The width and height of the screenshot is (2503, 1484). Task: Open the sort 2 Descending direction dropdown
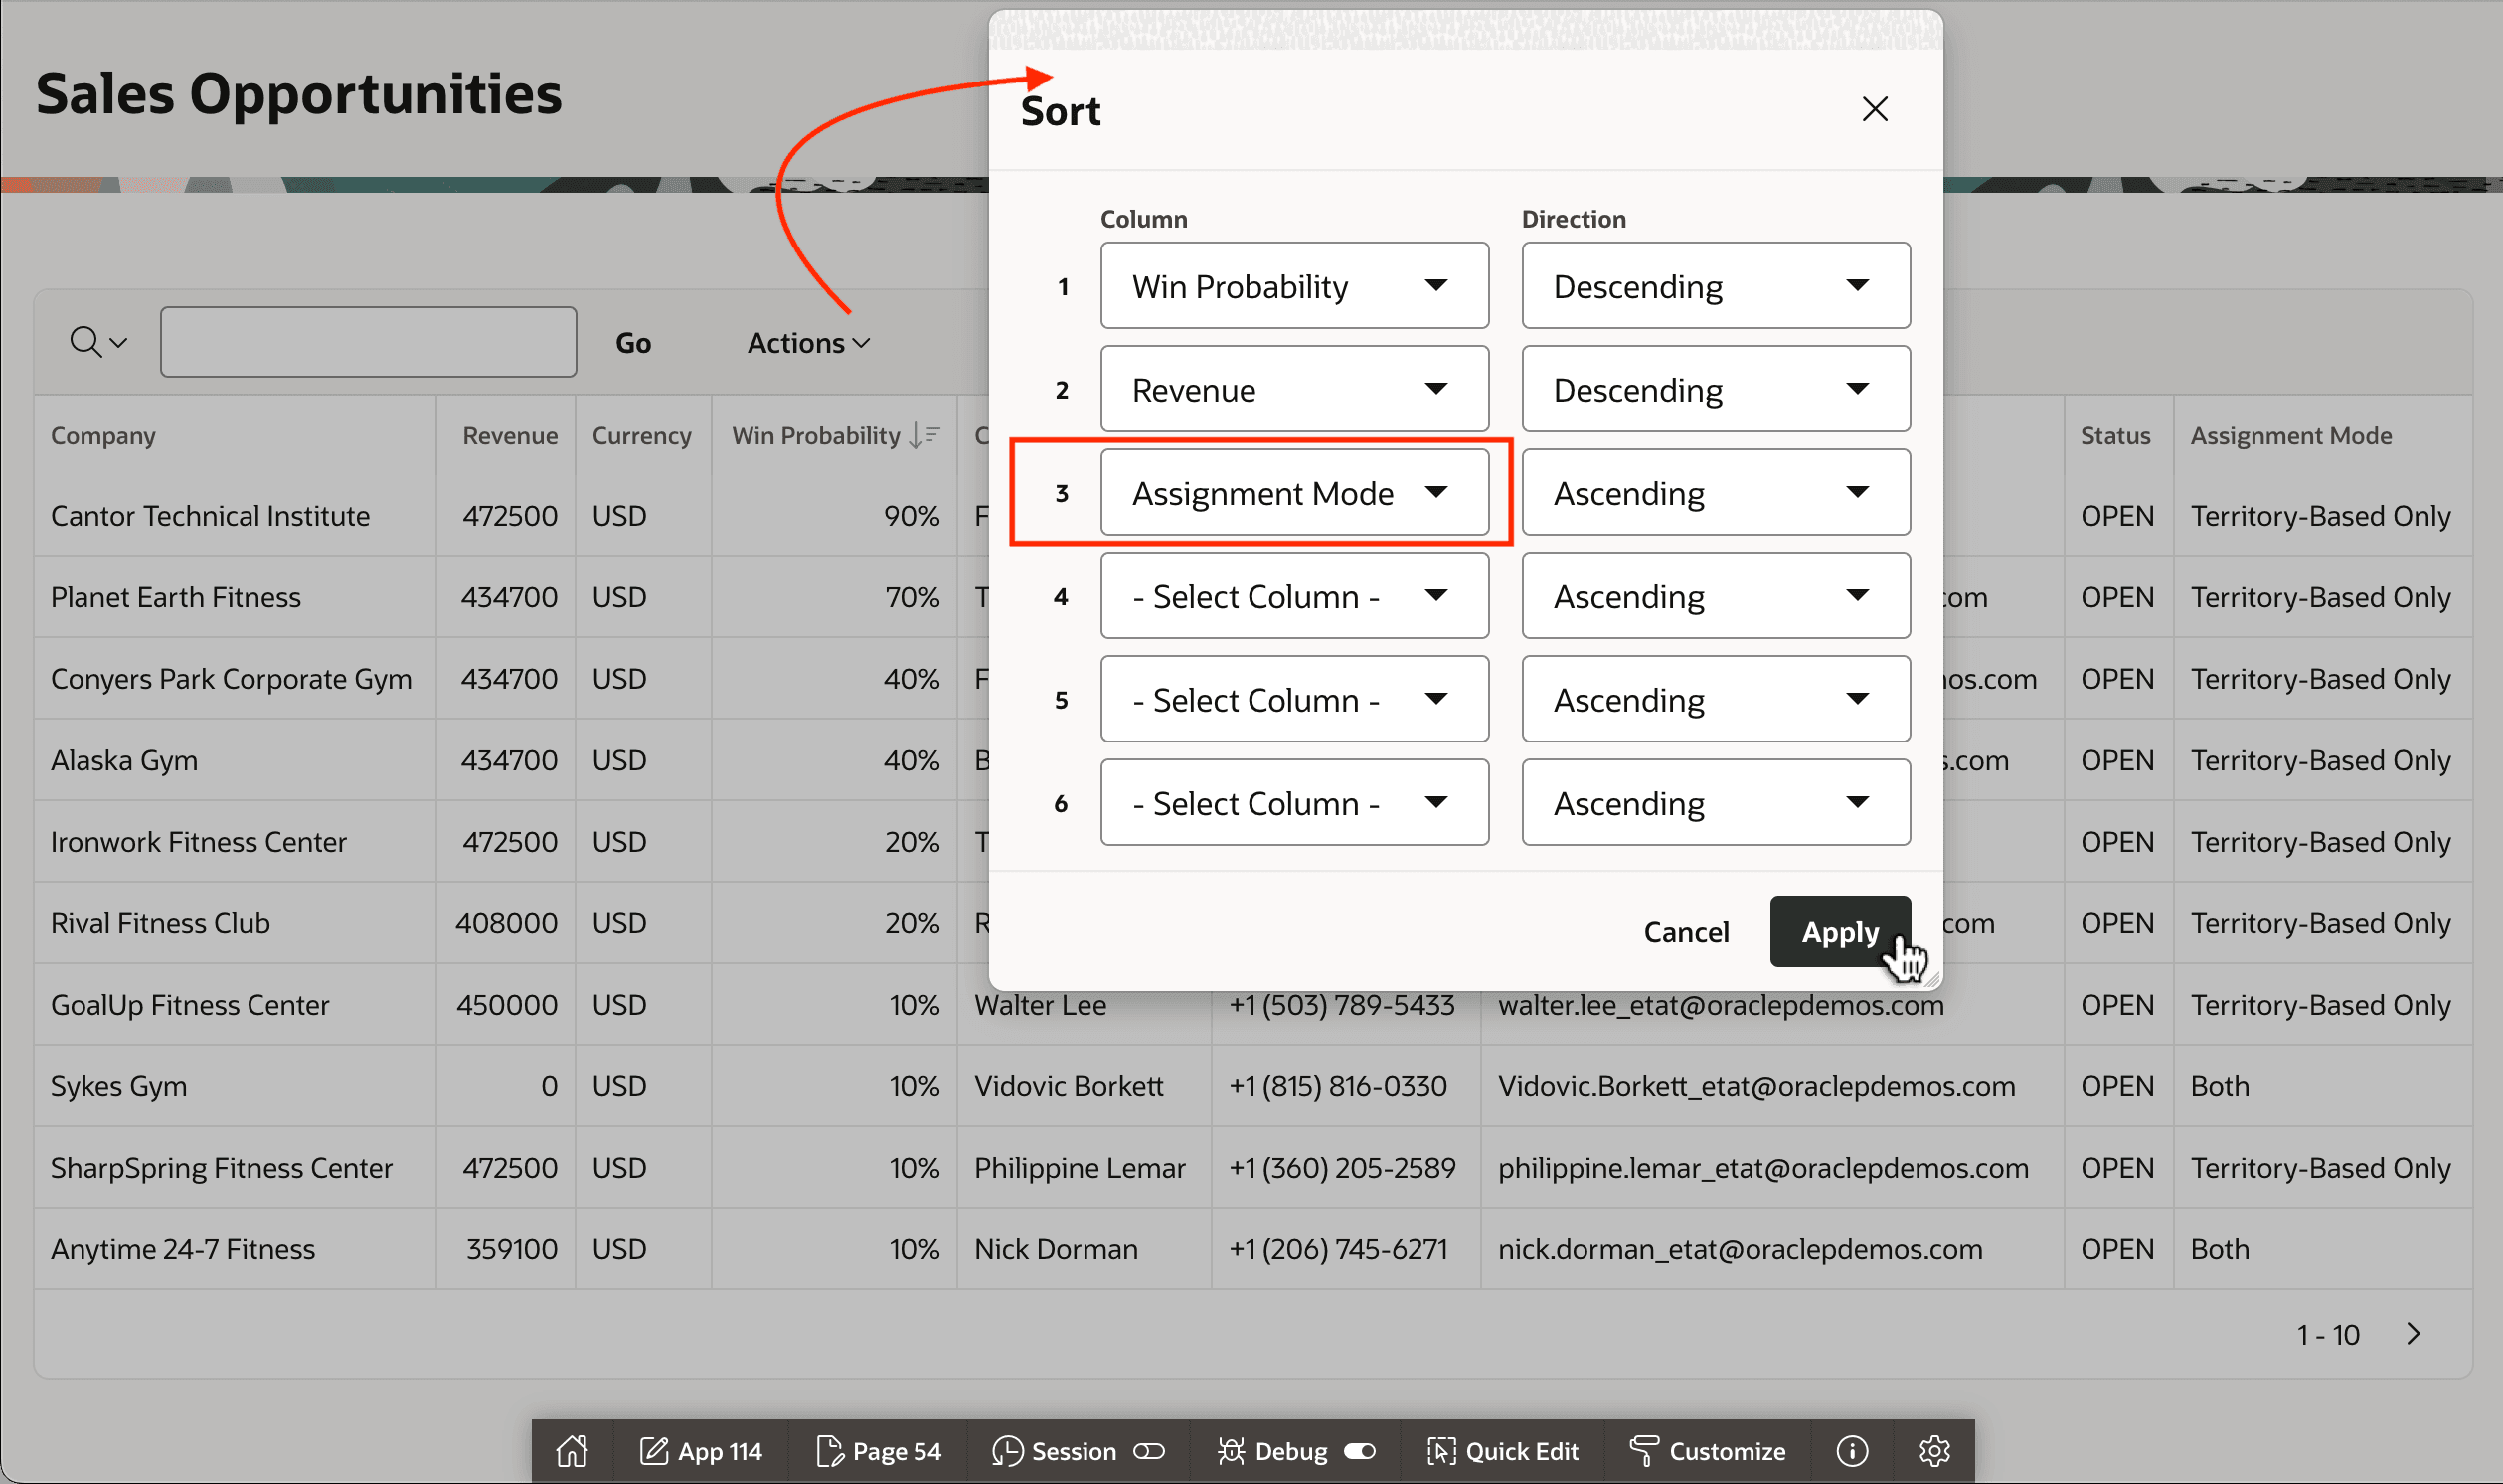point(1715,389)
